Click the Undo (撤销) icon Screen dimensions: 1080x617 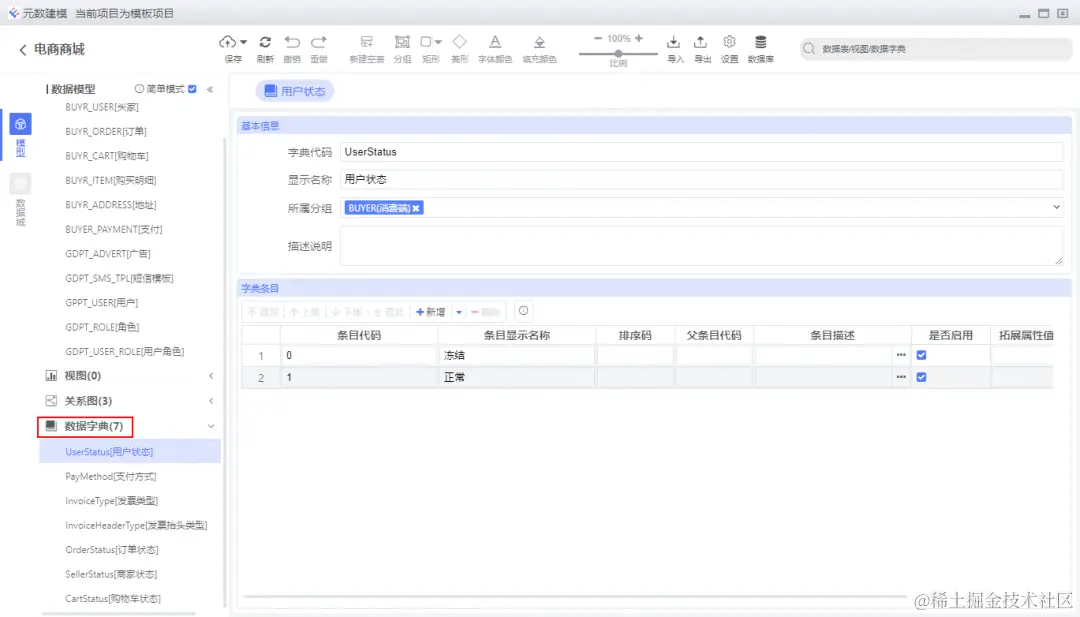coord(292,42)
